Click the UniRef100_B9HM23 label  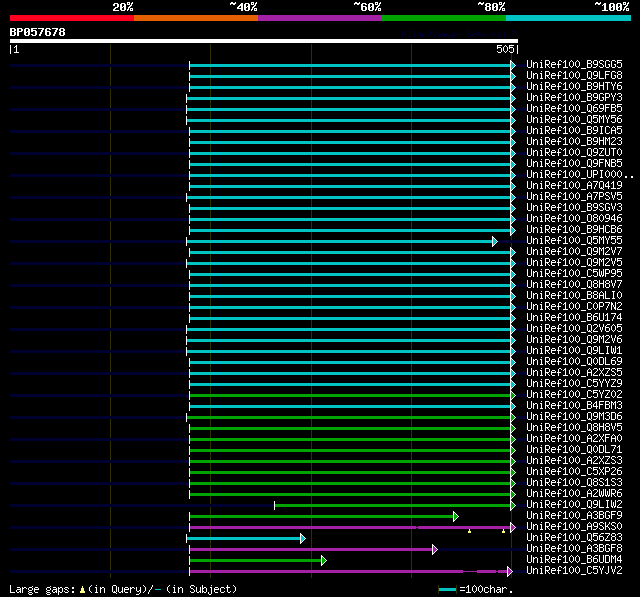[574, 142]
